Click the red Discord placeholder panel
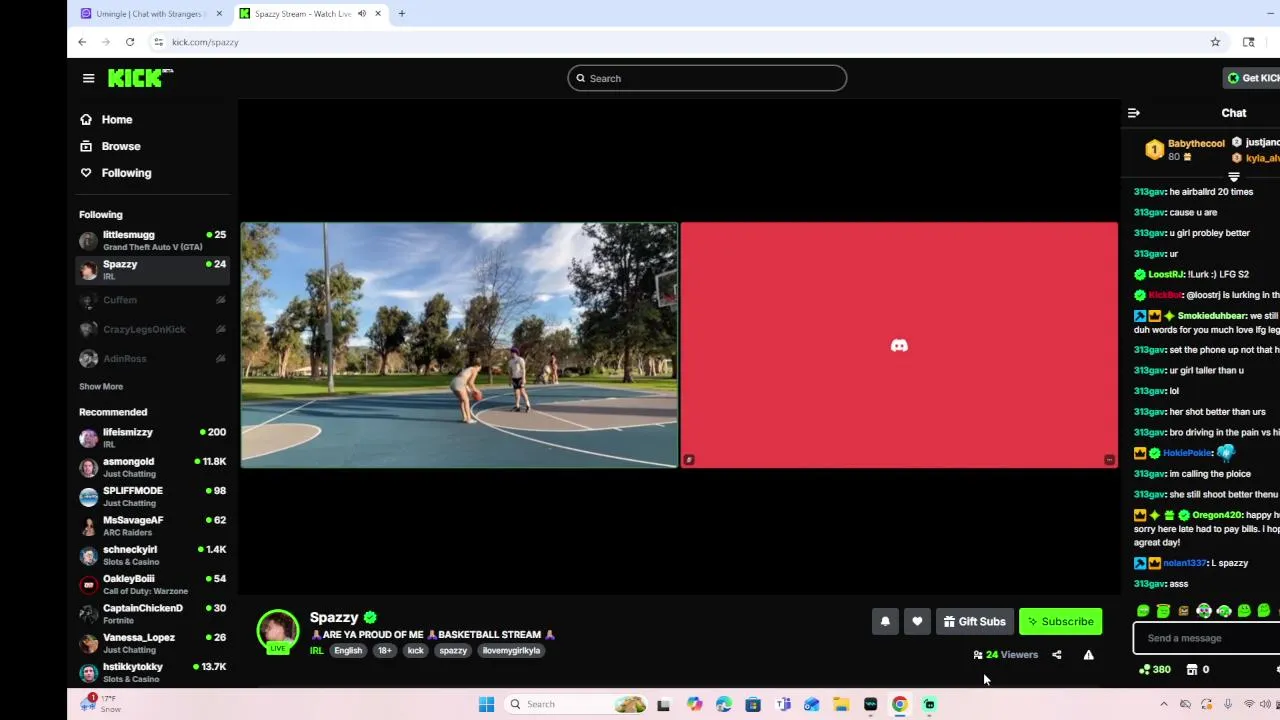Image resolution: width=1280 pixels, height=720 pixels. tap(899, 345)
